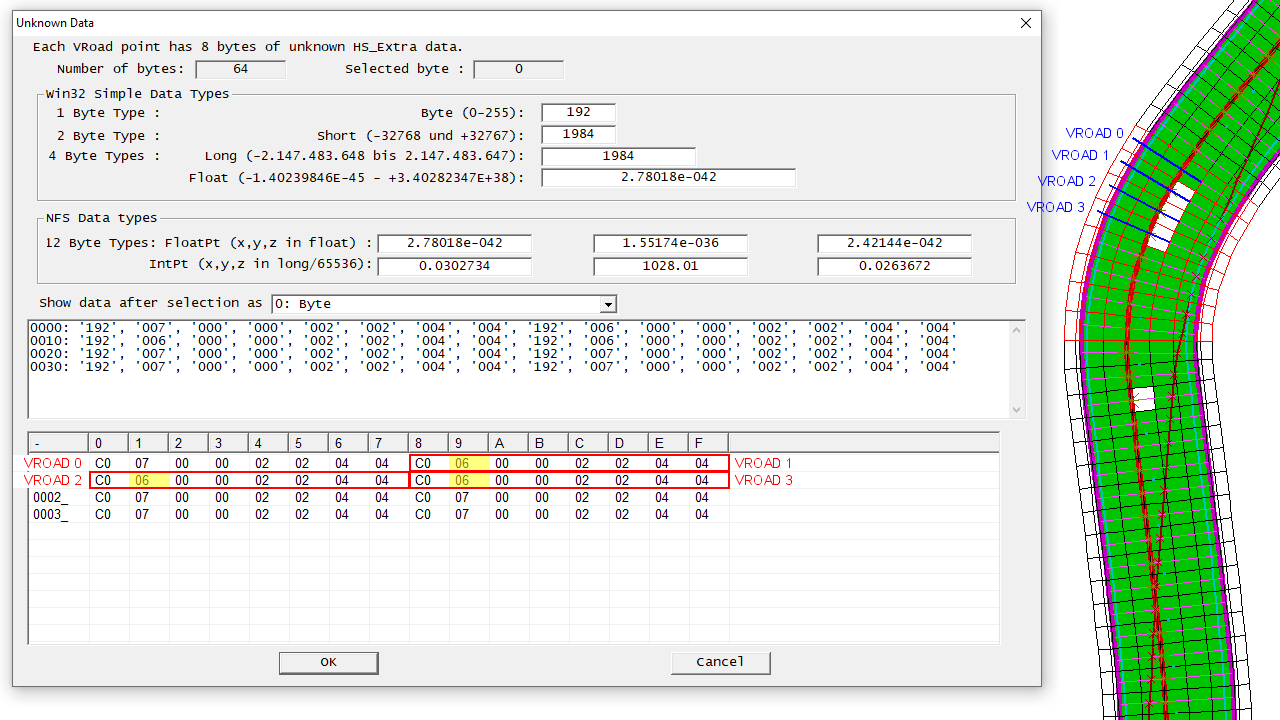This screenshot has height=720, width=1280.
Task: Click the lower white block on the track map
Action: 1144,399
